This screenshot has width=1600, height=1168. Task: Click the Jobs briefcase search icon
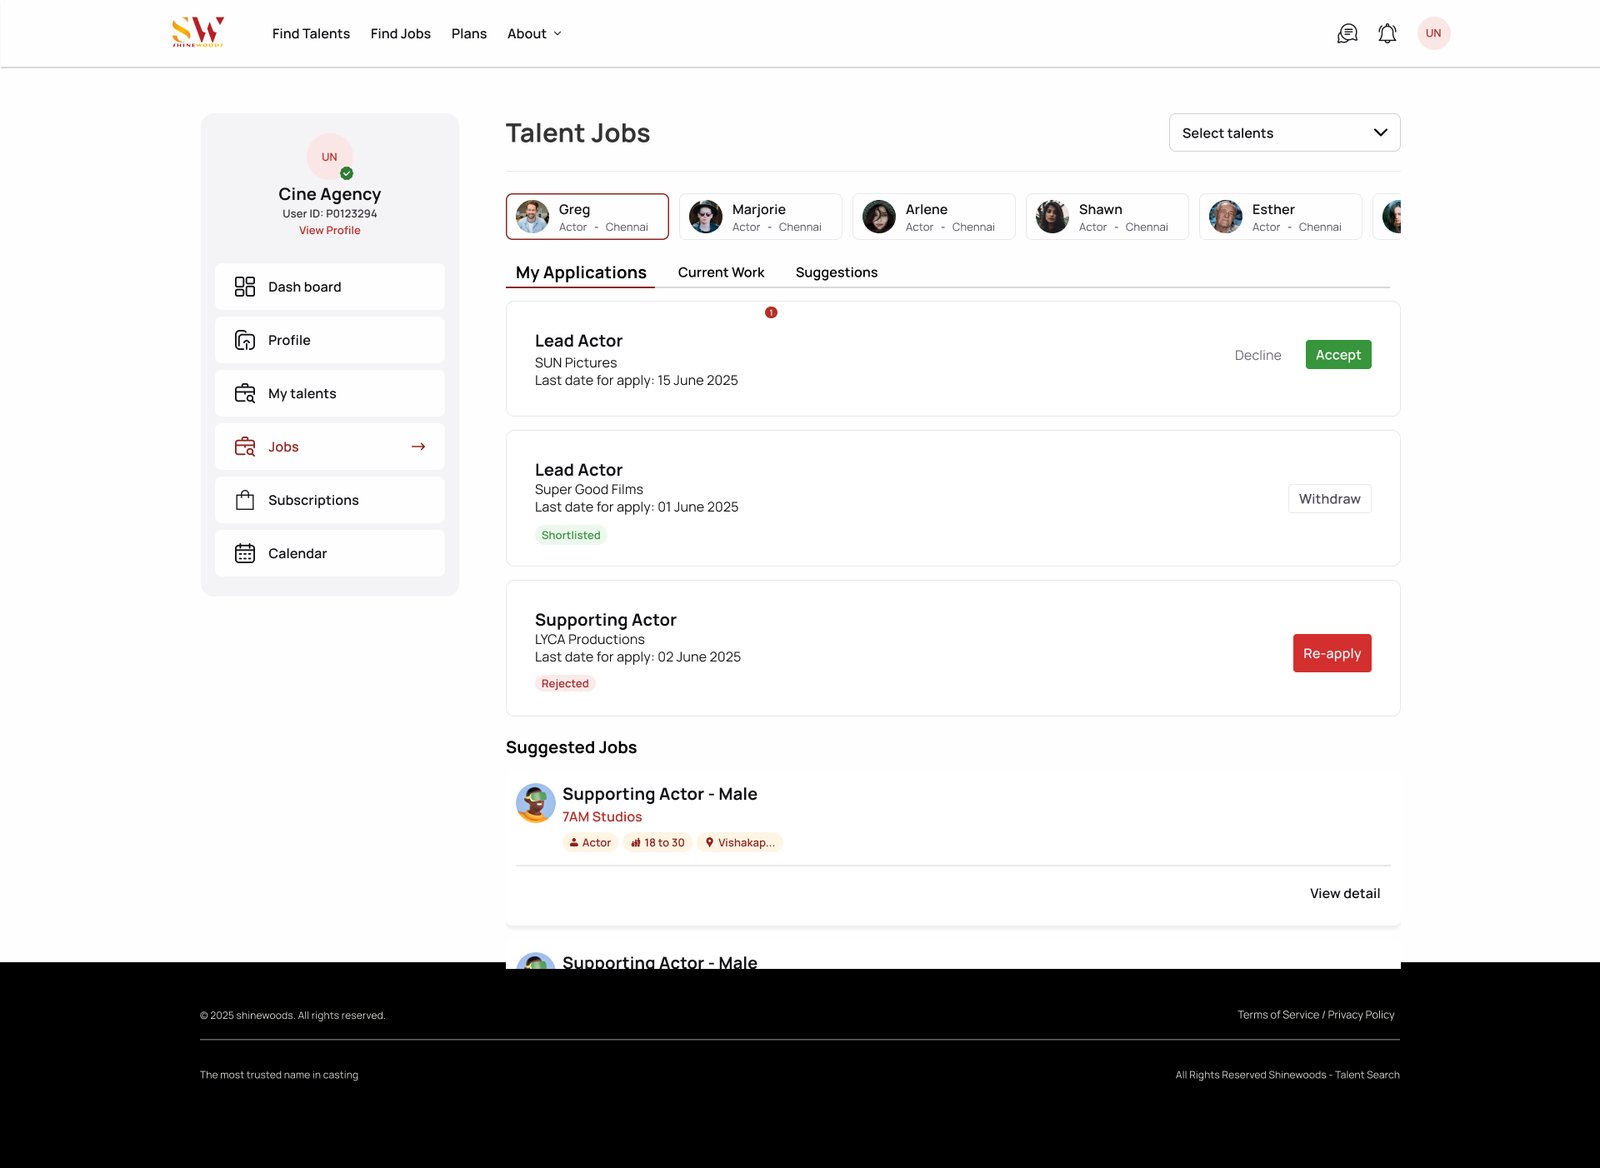click(x=245, y=447)
